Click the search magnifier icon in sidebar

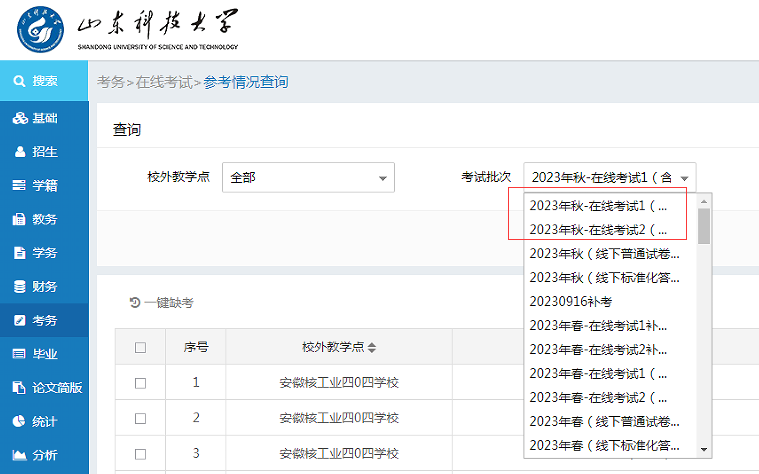(x=19, y=81)
